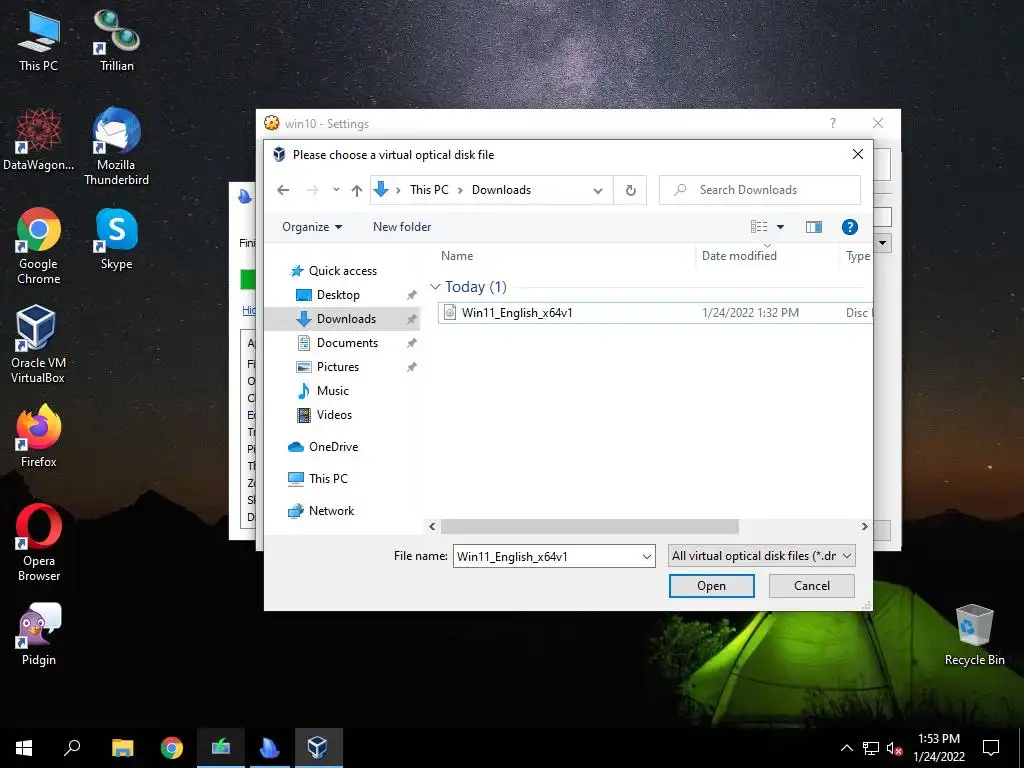Refresh the Downloads folder view
The height and width of the screenshot is (768, 1024).
coord(630,190)
